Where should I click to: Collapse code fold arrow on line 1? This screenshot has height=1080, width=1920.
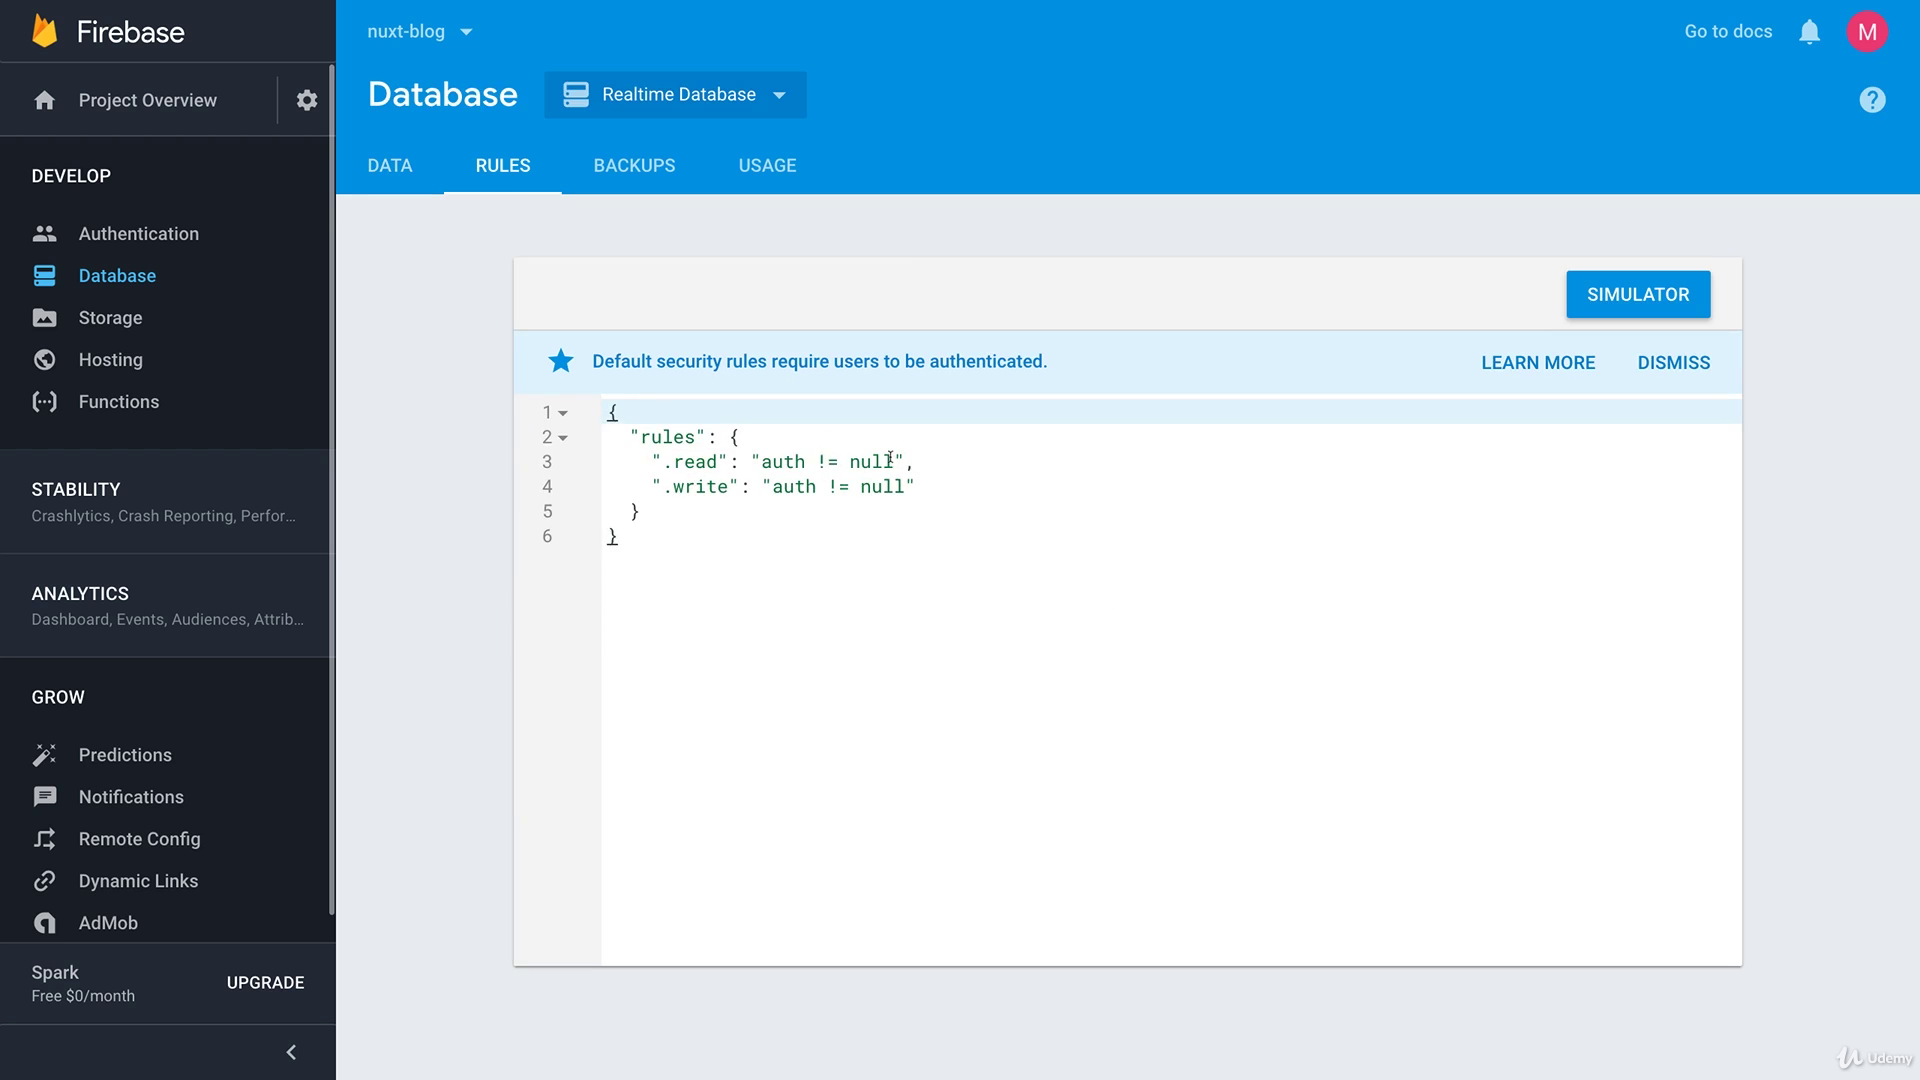coord(563,413)
